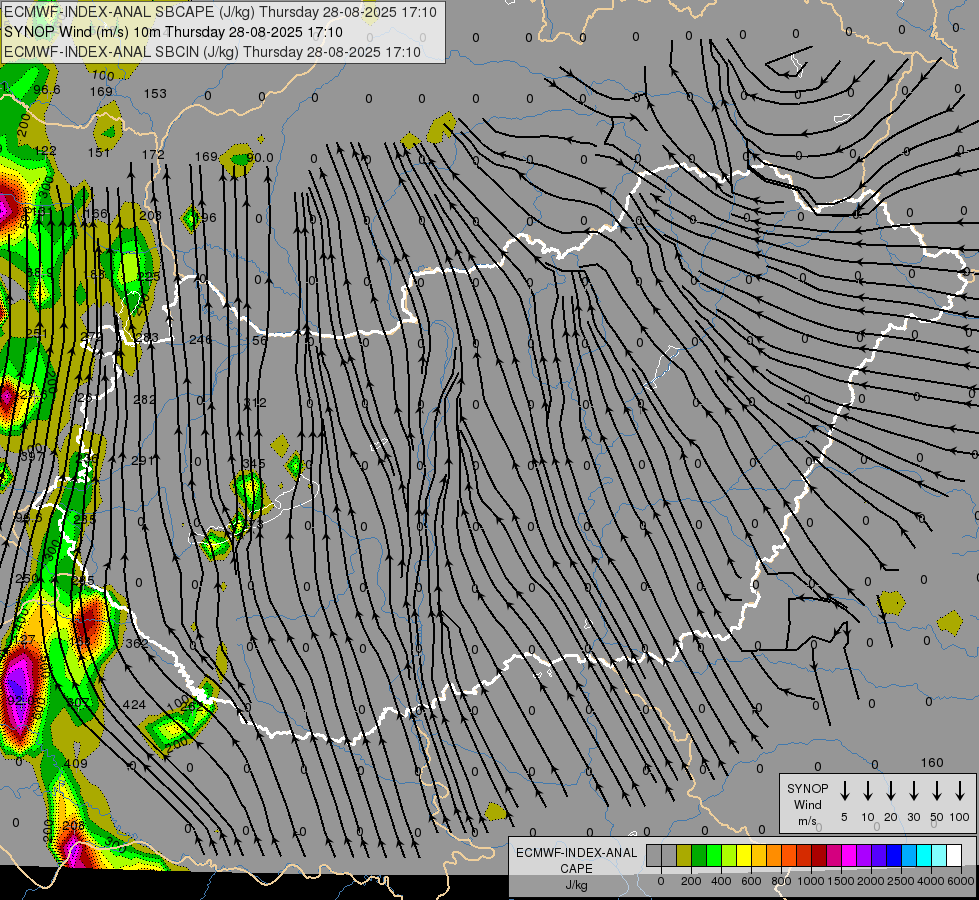Click the 345 value on the map
This screenshot has width=979, height=900.
[254, 463]
